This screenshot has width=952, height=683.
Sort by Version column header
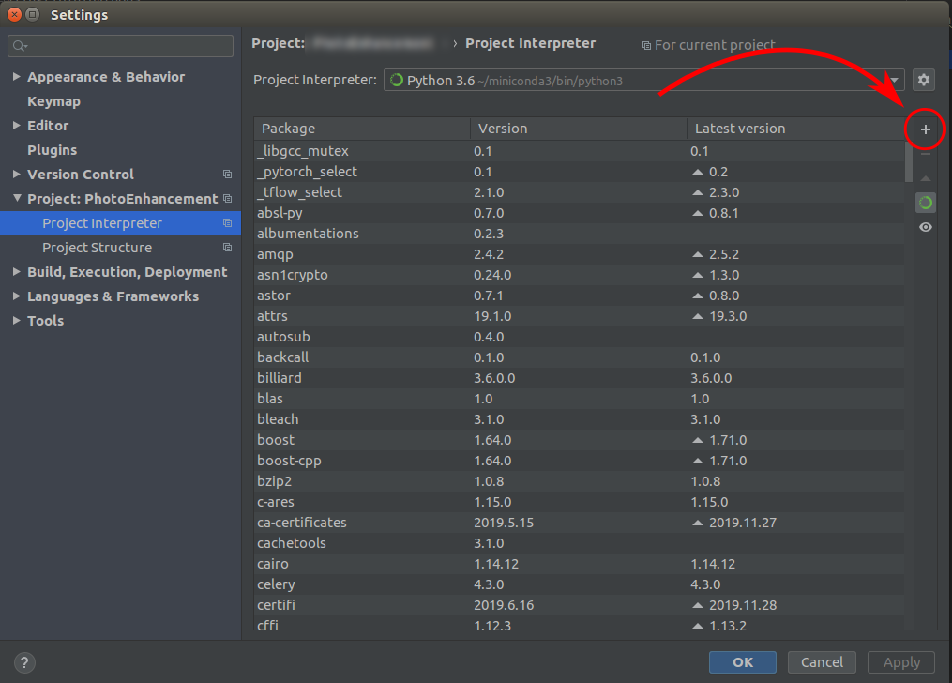[x=579, y=129]
